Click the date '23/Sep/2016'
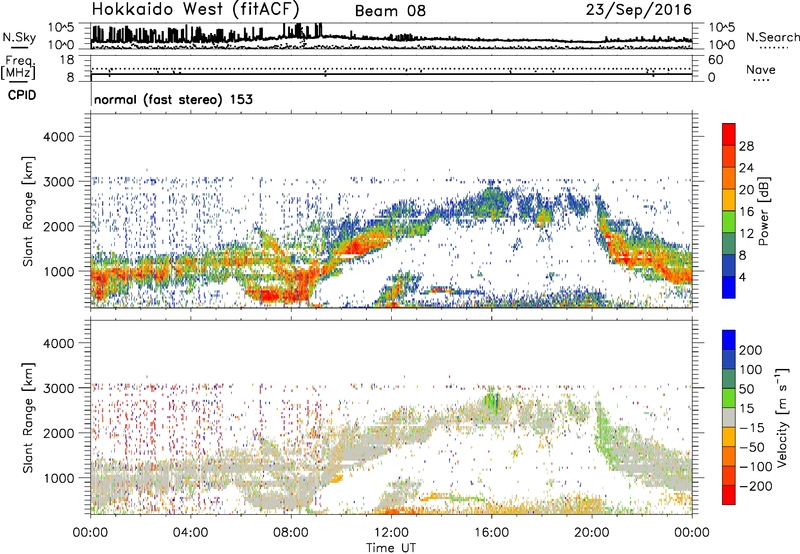The height and width of the screenshot is (554, 800). click(x=639, y=9)
